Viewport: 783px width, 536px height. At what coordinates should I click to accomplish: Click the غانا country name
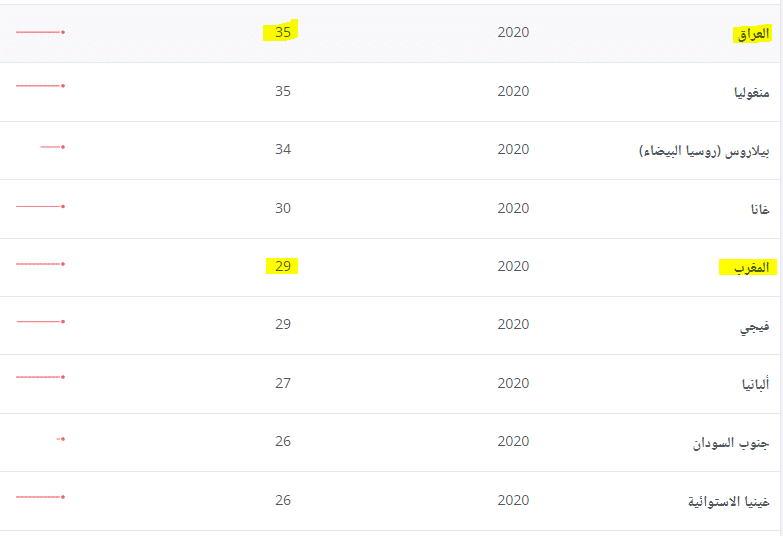pyautogui.click(x=759, y=208)
